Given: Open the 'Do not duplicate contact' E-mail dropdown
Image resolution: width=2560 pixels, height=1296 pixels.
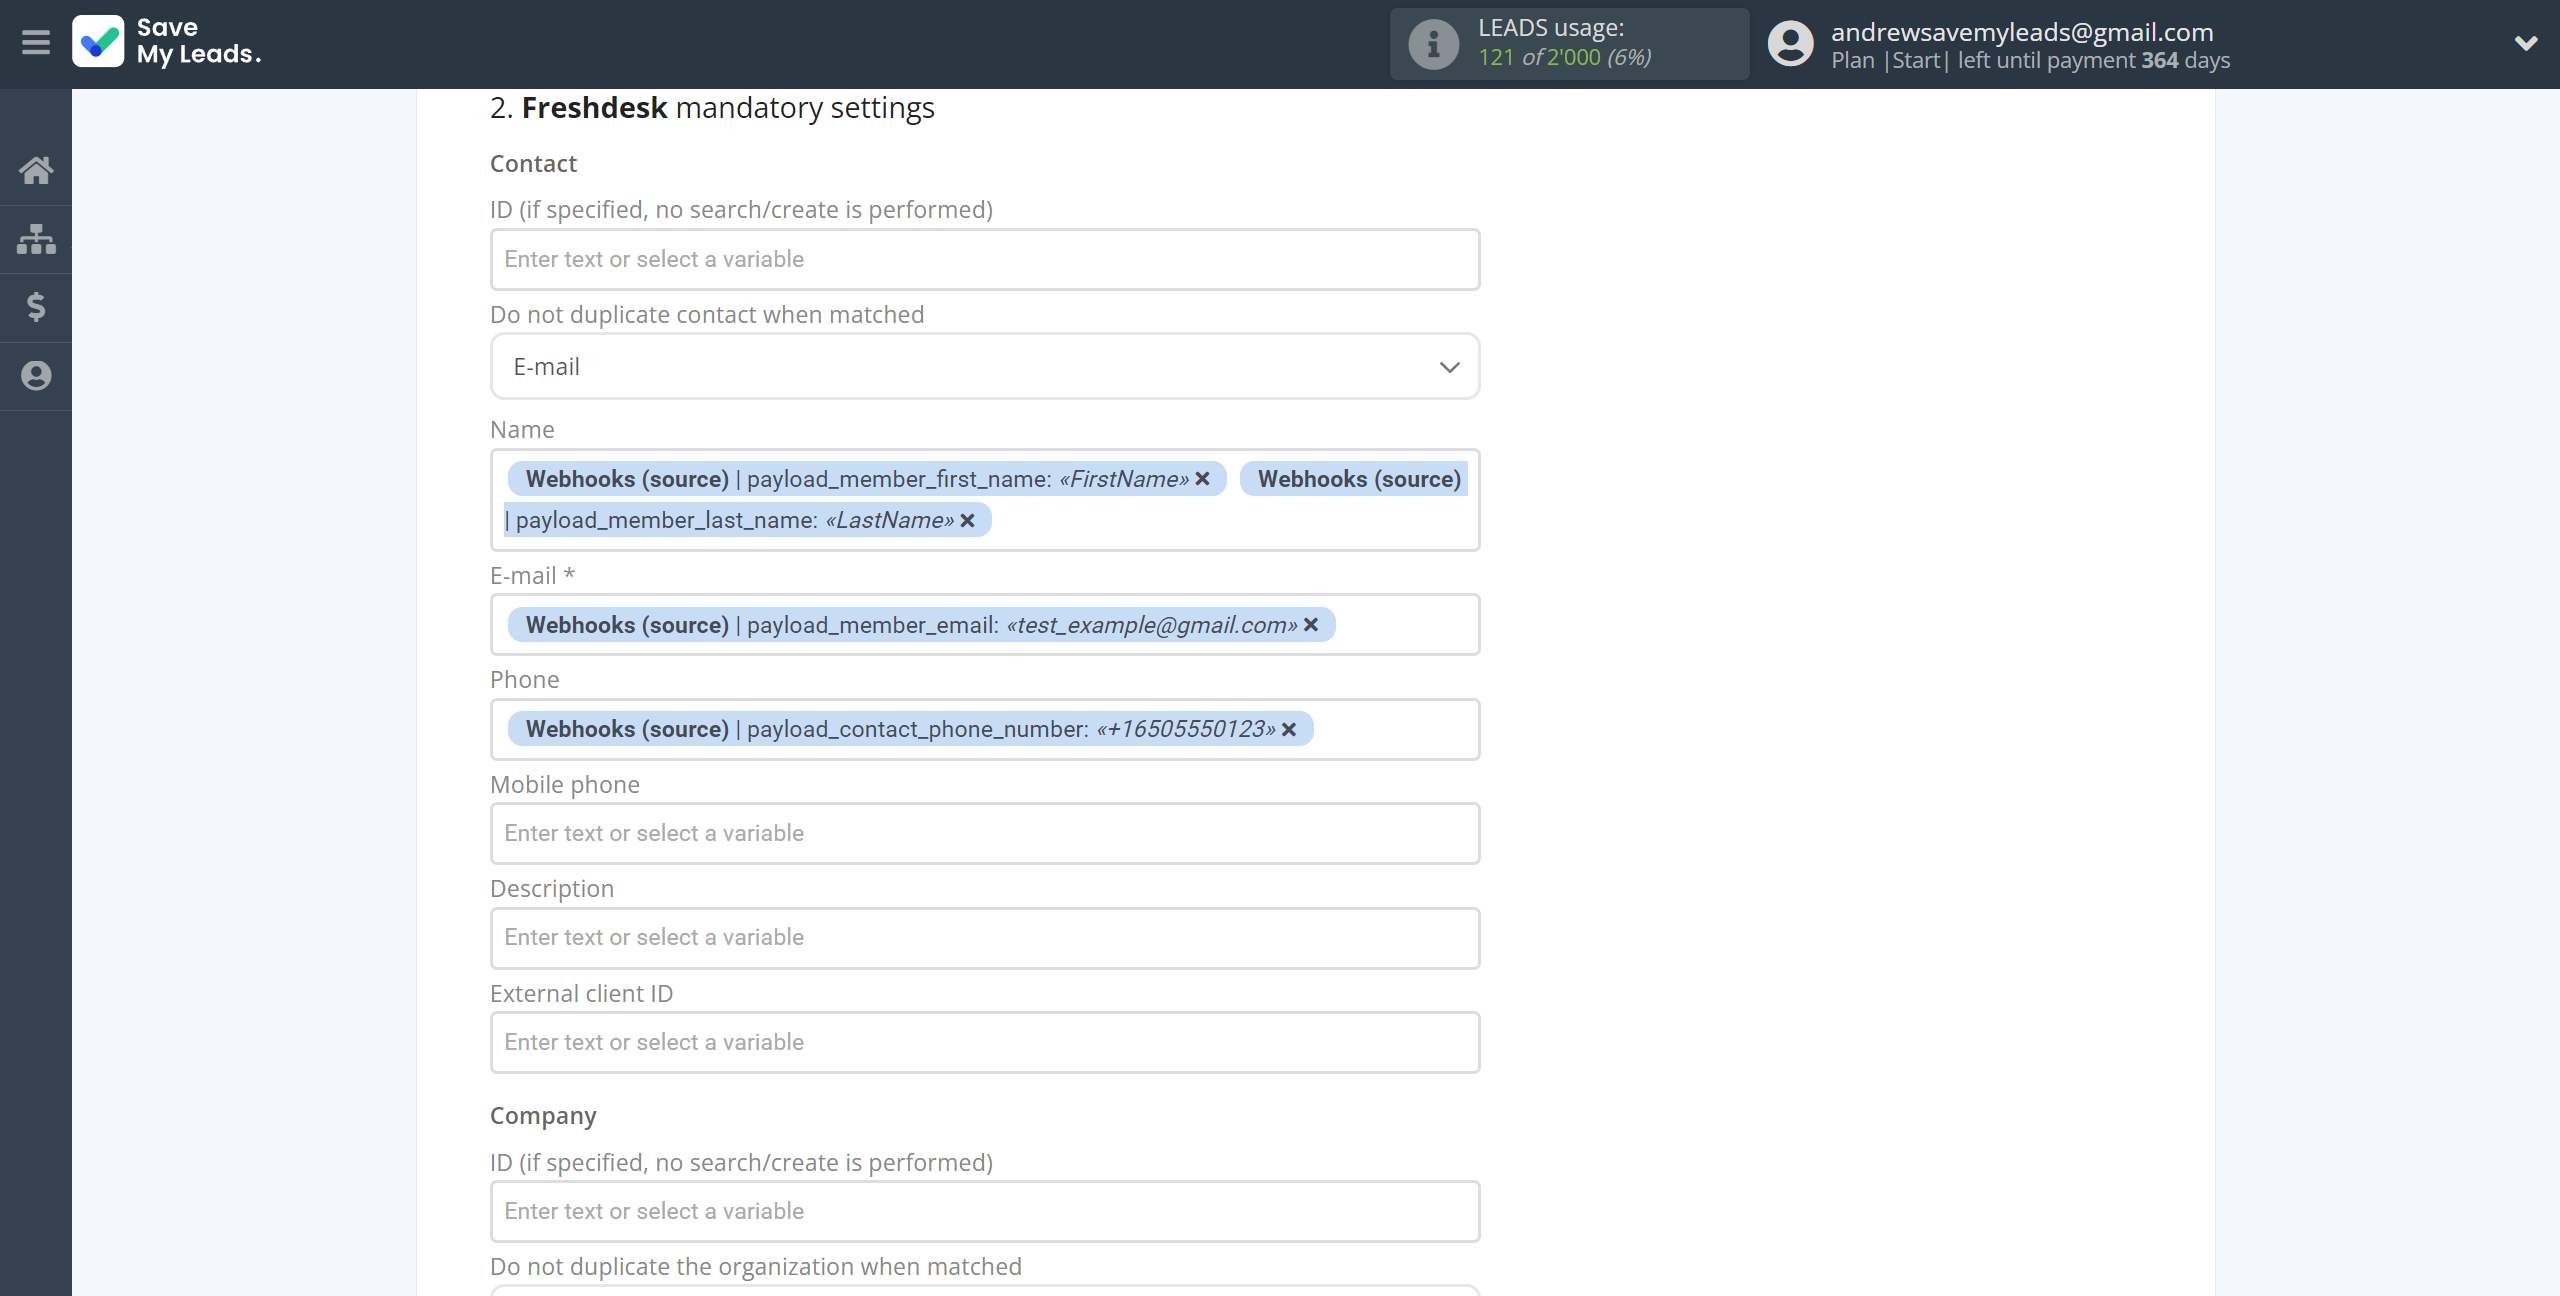Looking at the screenshot, I should pos(985,367).
